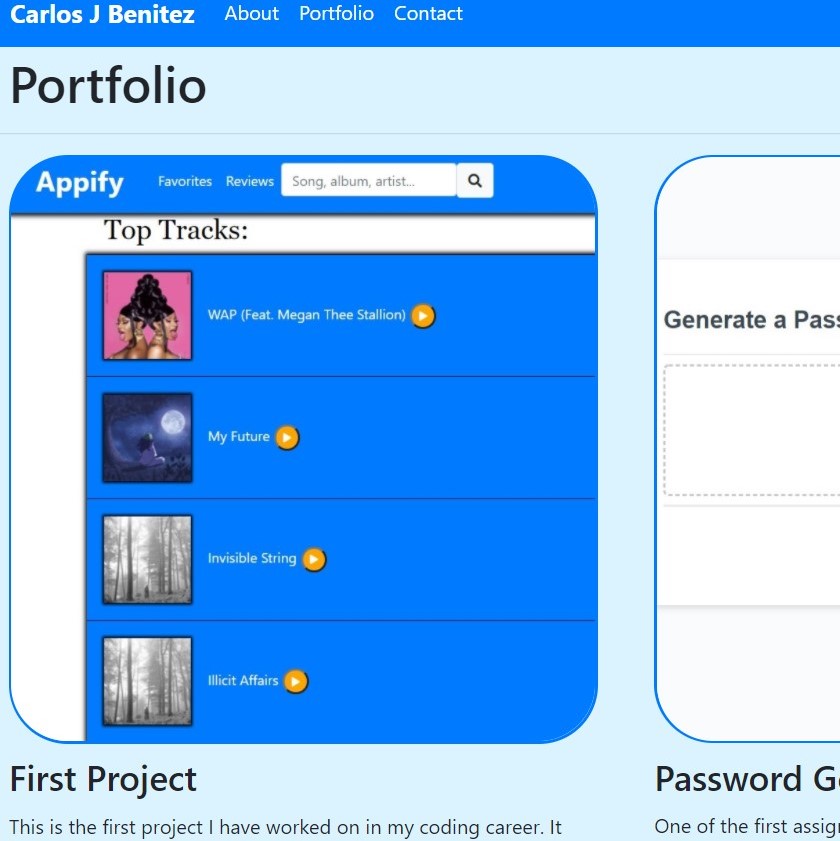The image size is (840, 841).
Task: Click the Carlos J Benitez brand link
Action: tap(102, 14)
